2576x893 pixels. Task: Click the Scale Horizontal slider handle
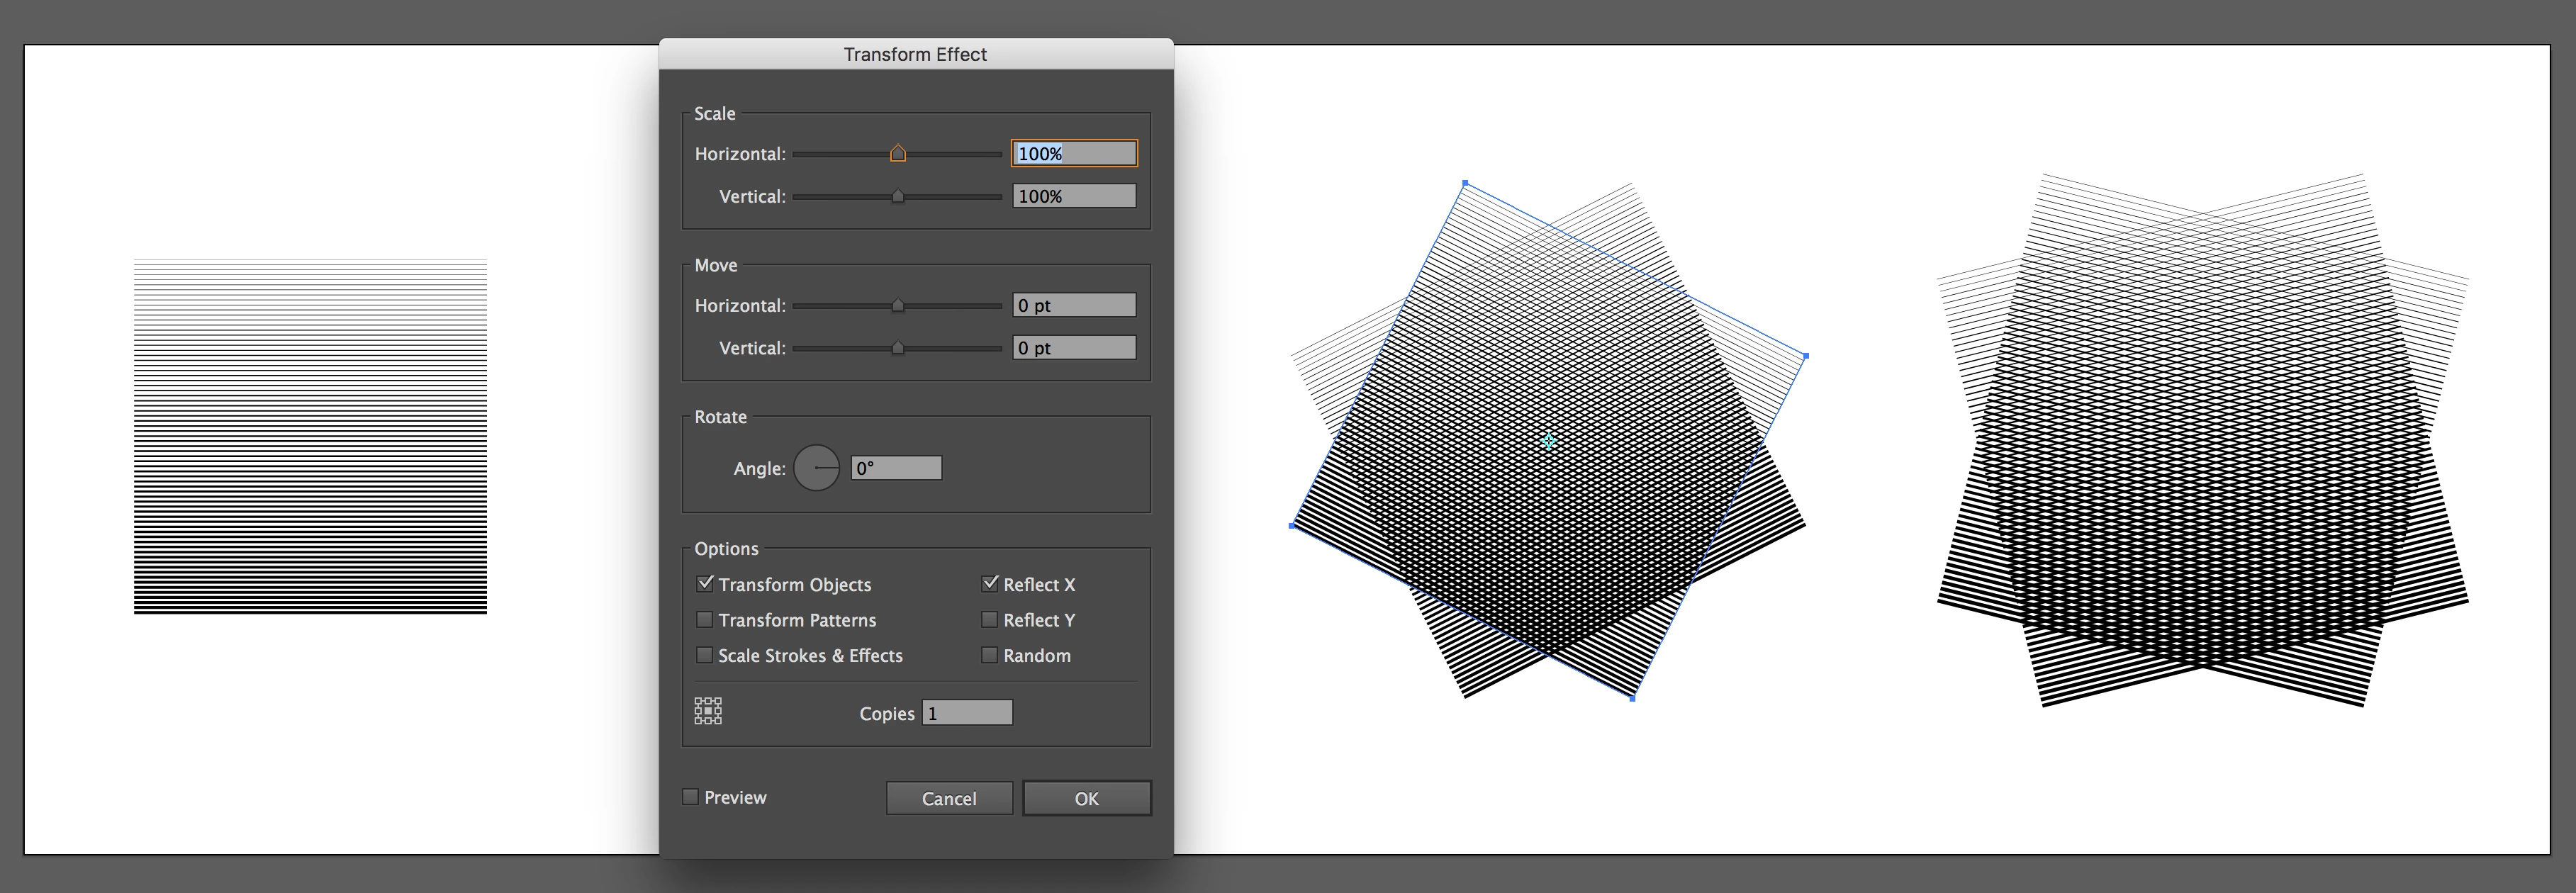click(x=898, y=153)
